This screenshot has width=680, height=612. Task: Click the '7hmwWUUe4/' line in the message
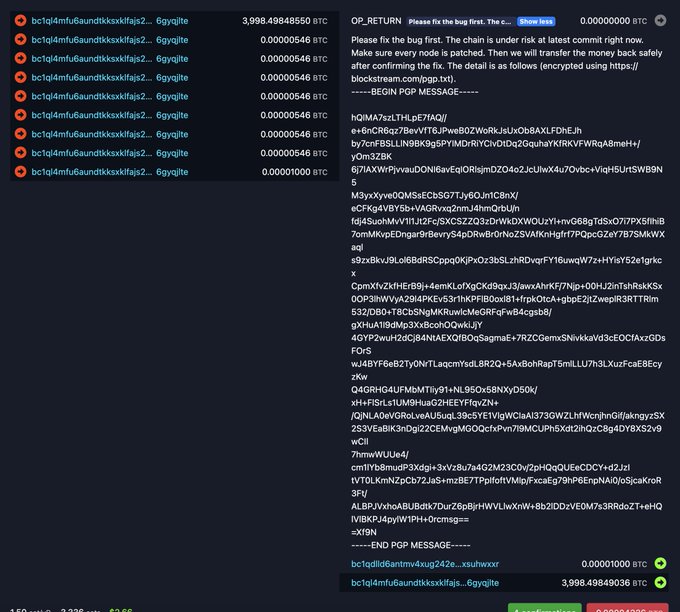(x=379, y=455)
